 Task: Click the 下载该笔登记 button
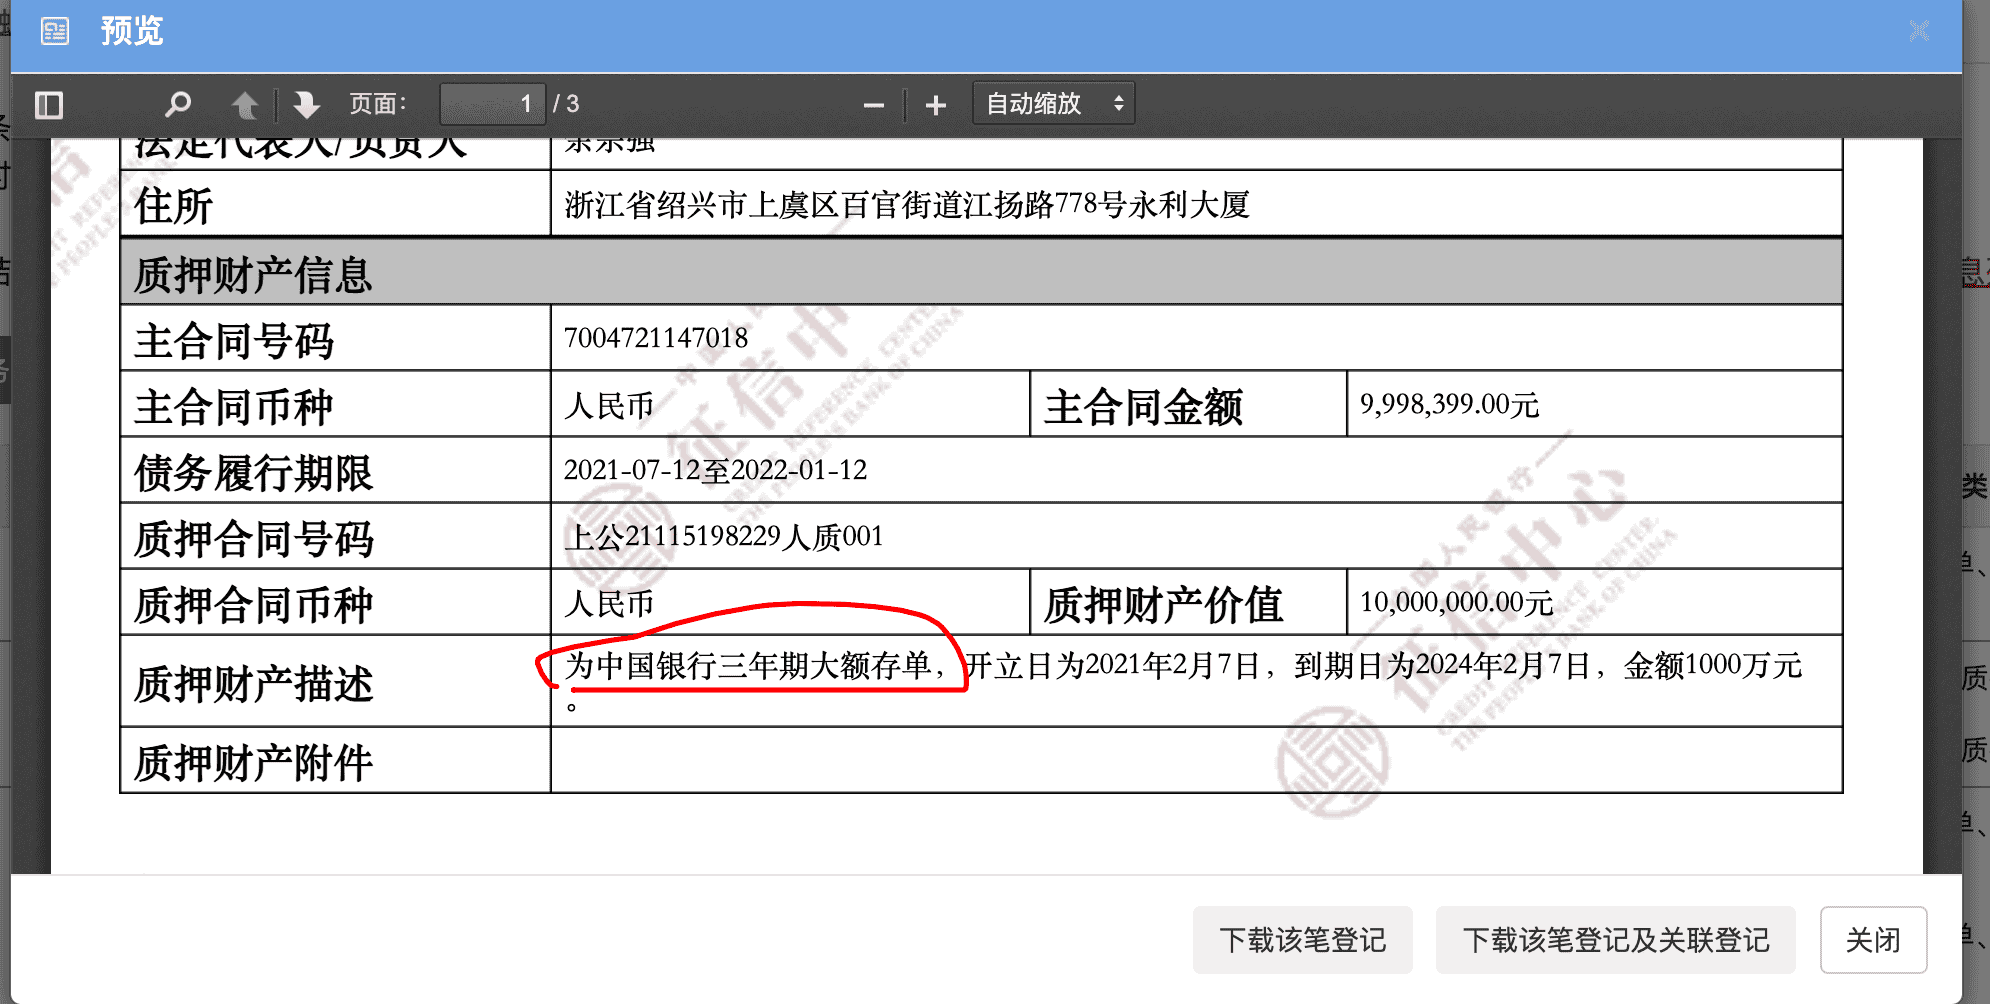(x=1302, y=940)
